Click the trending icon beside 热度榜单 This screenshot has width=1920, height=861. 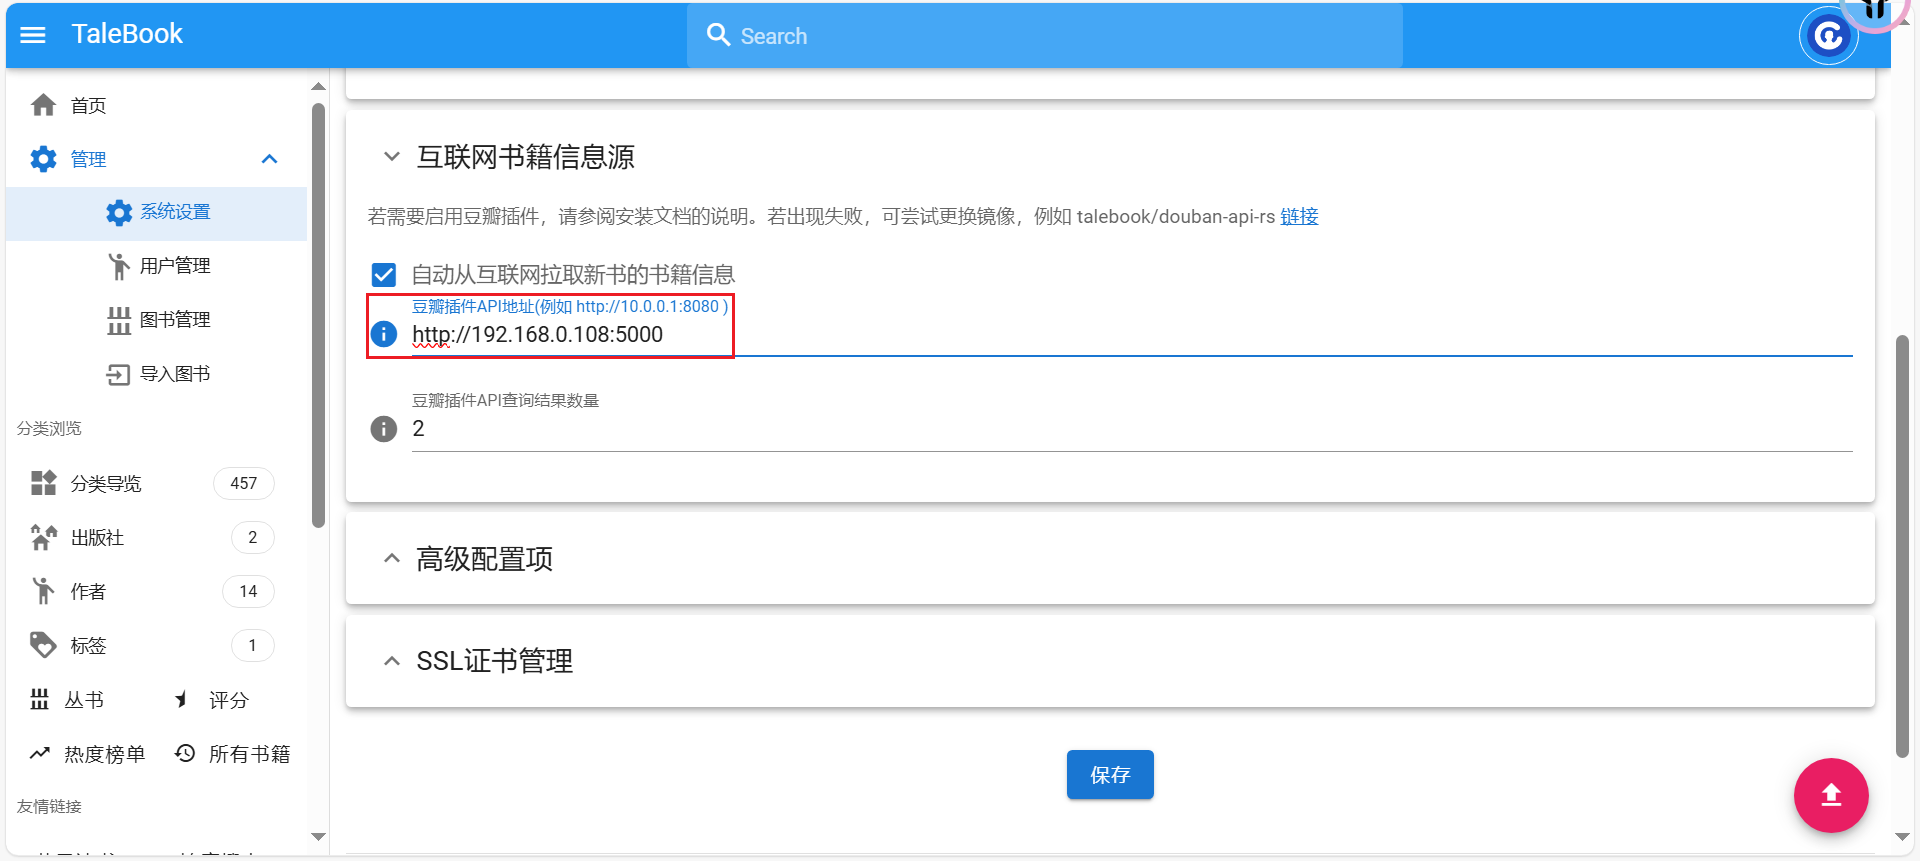point(39,754)
